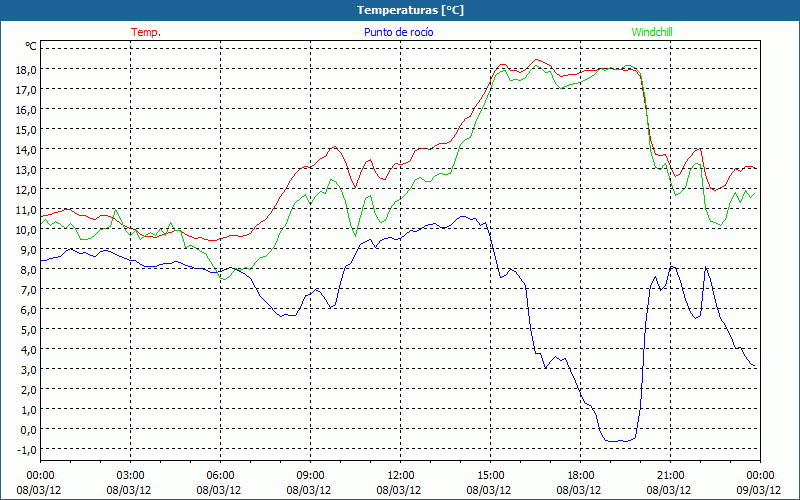Click the '7,0' y-axis value
Viewport: 800px width, 500px height.
pos(28,290)
